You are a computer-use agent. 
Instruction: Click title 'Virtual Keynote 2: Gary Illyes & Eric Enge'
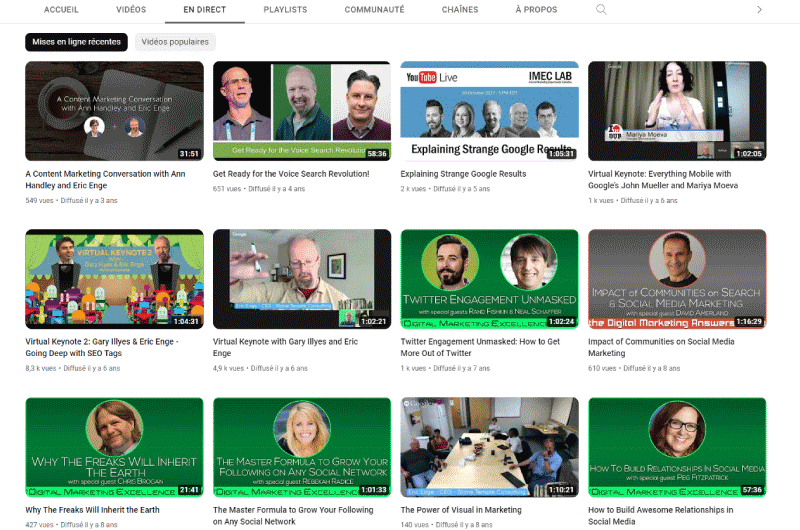tap(102, 347)
